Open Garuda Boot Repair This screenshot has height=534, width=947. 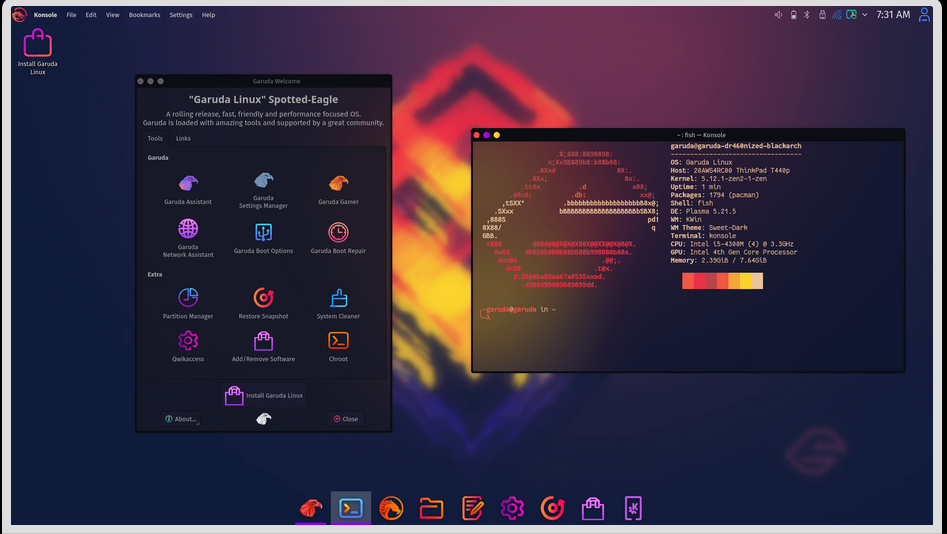(338, 238)
